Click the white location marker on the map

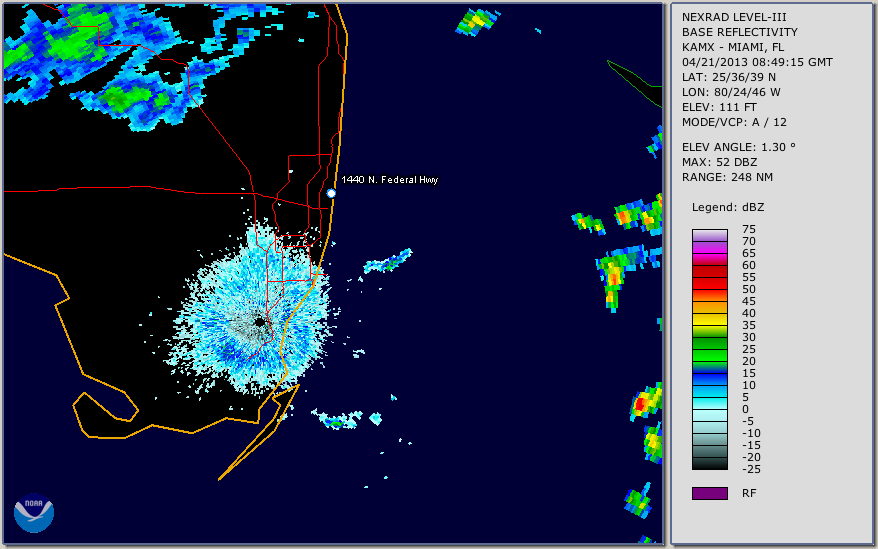point(331,193)
